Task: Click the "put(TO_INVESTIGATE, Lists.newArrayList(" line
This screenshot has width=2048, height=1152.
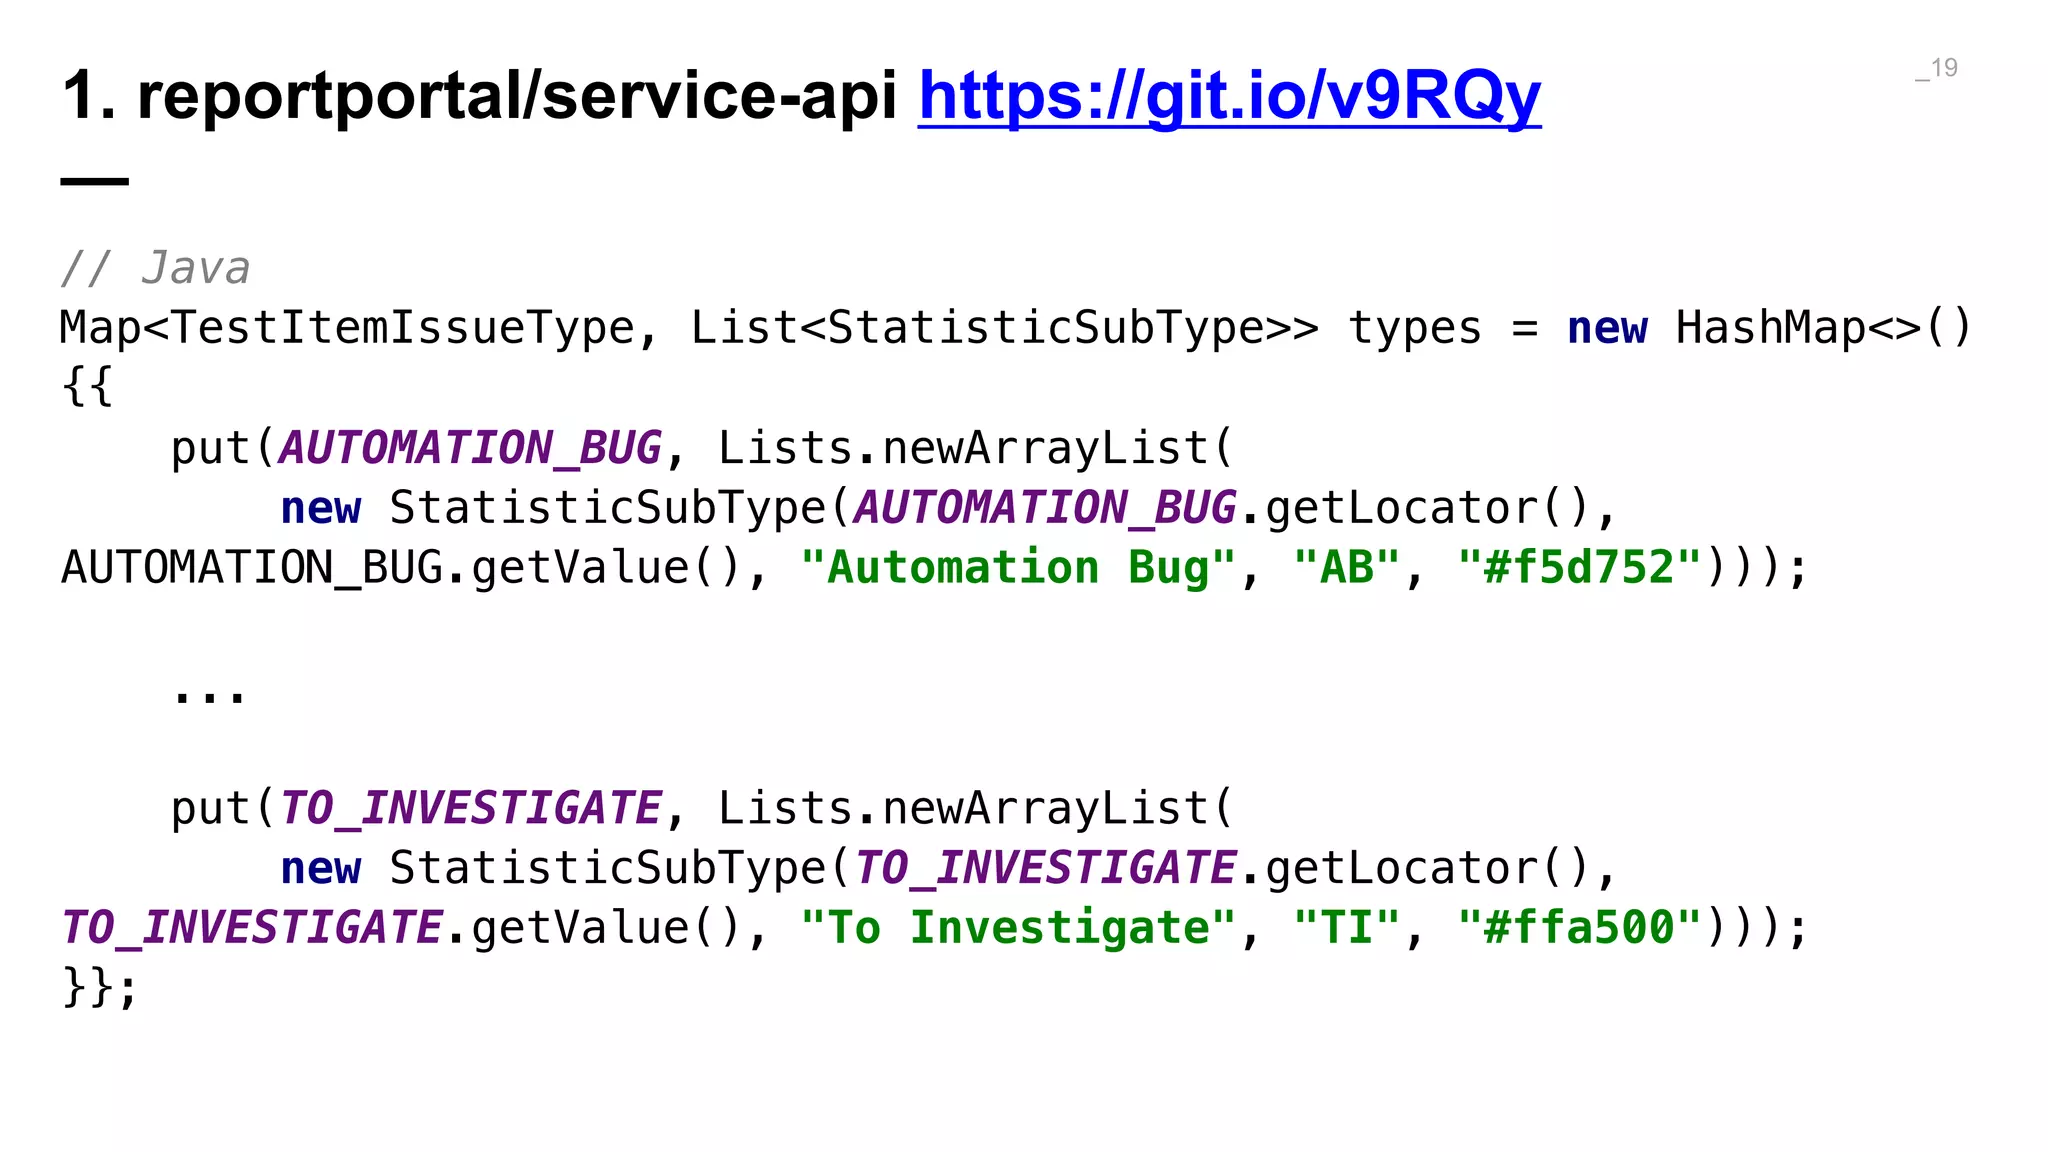Action: pos(703,808)
